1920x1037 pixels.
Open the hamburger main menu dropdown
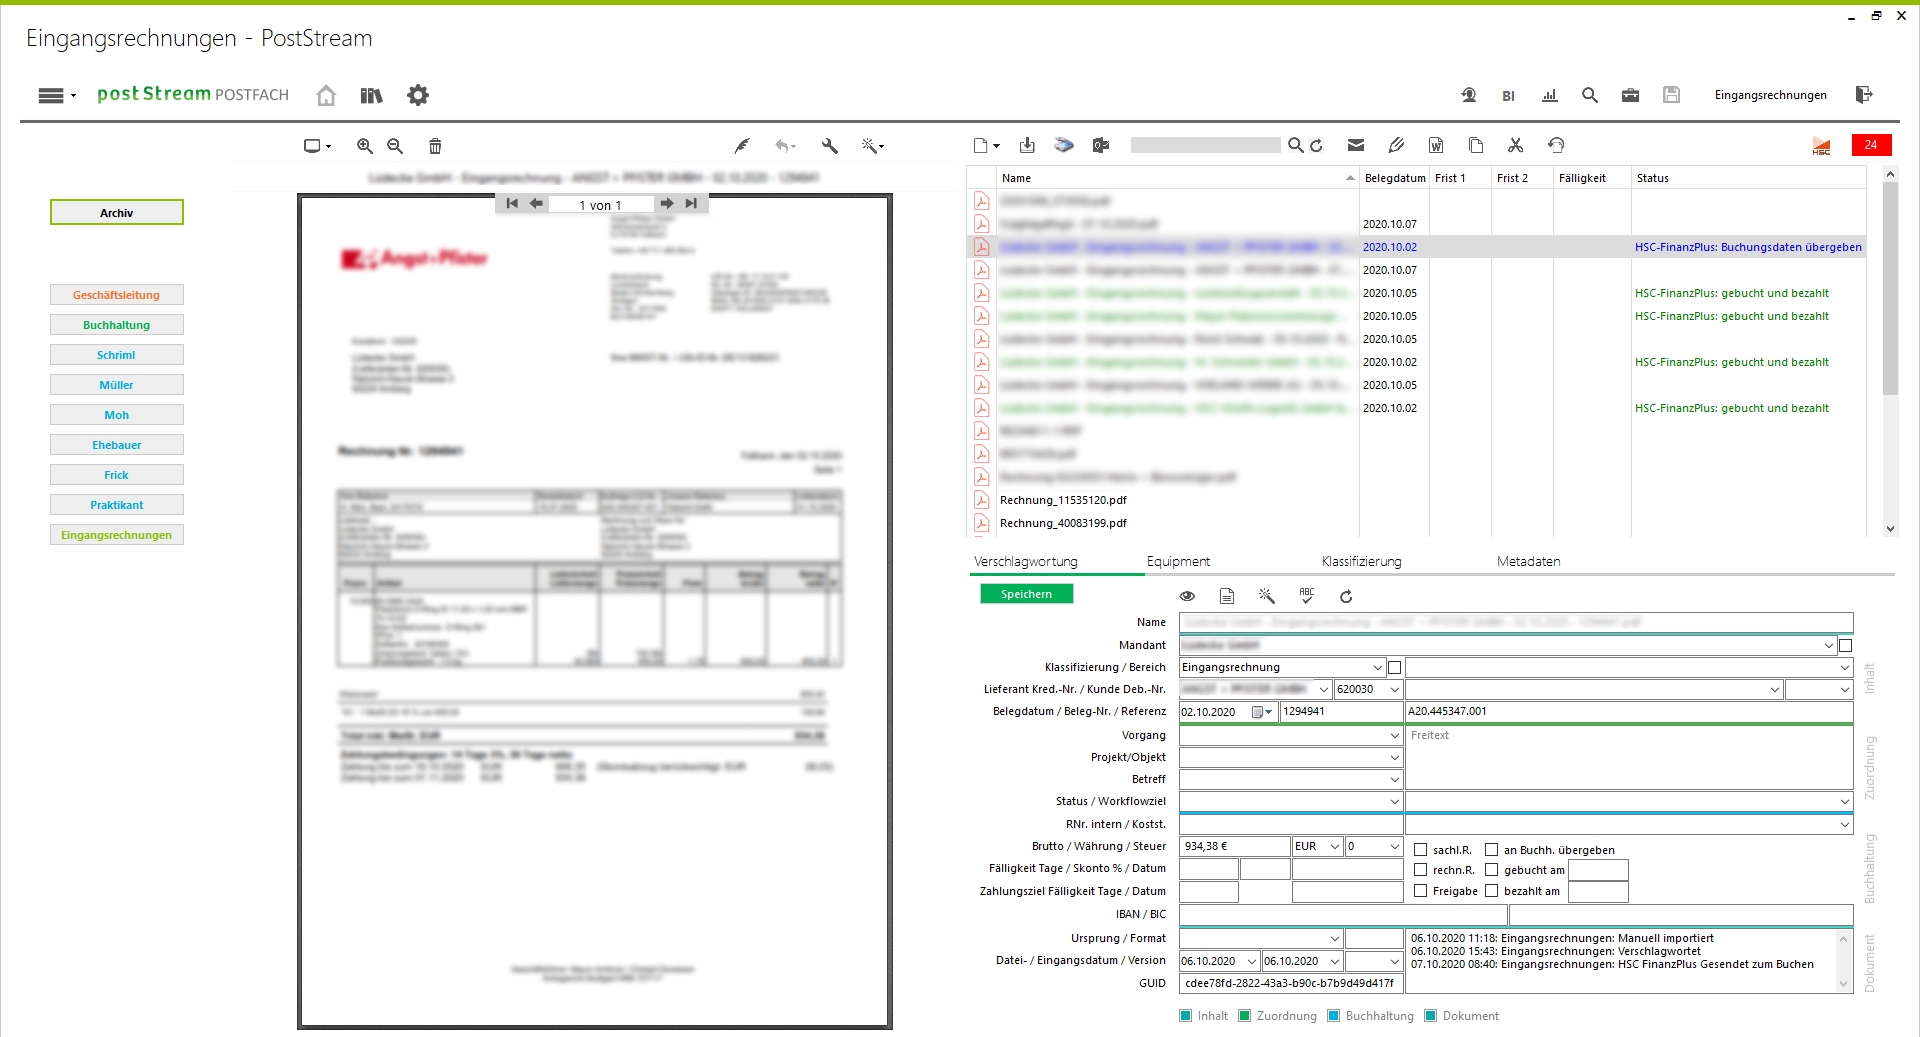[x=57, y=96]
